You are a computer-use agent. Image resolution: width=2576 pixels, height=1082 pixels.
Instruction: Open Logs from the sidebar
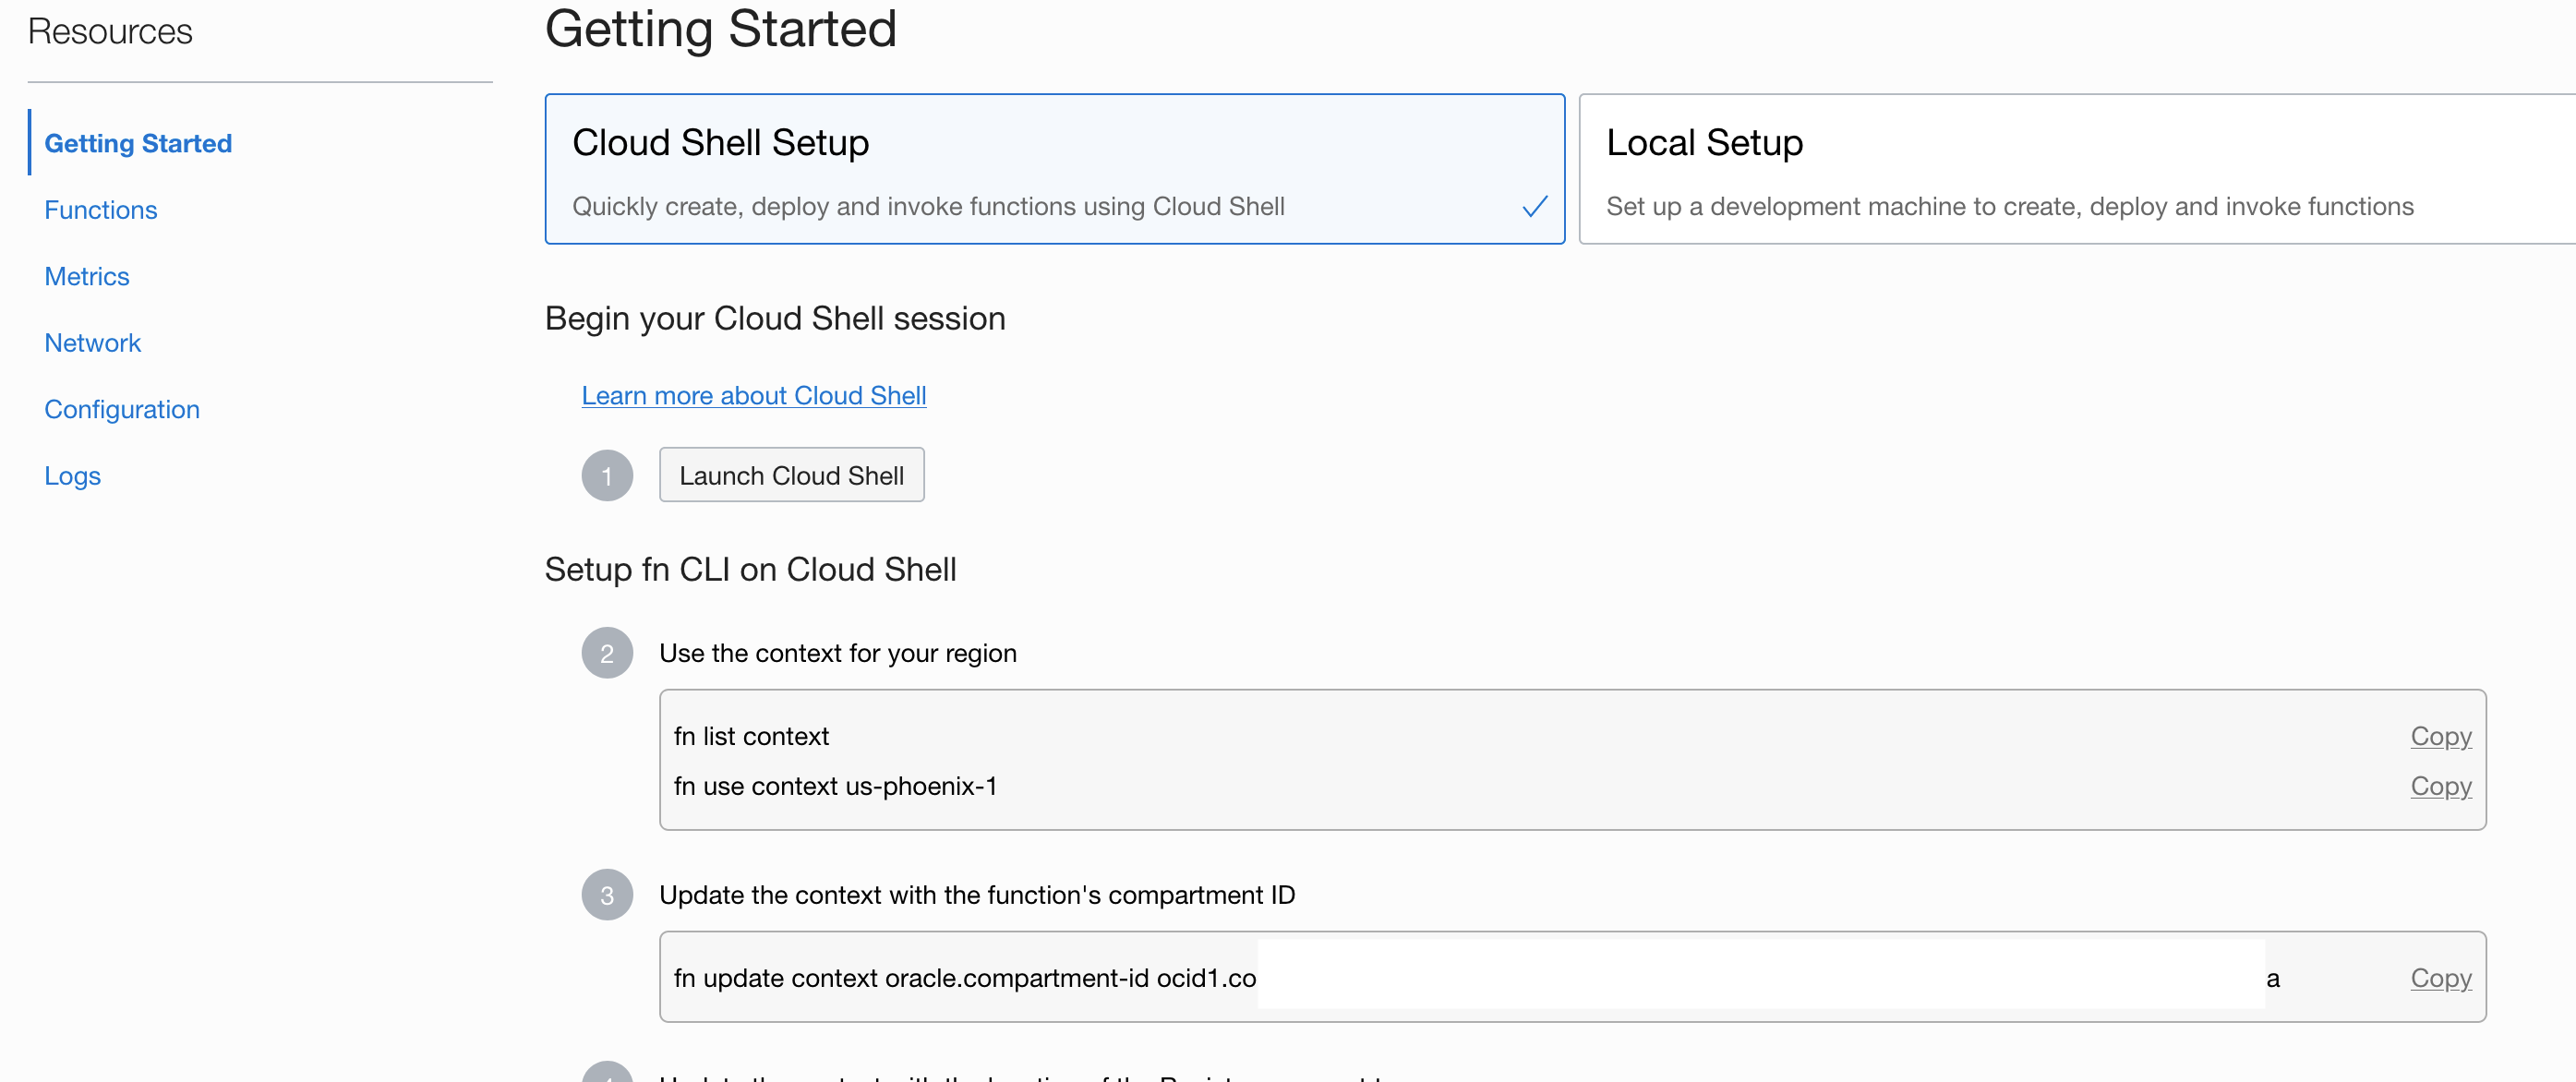[73, 476]
